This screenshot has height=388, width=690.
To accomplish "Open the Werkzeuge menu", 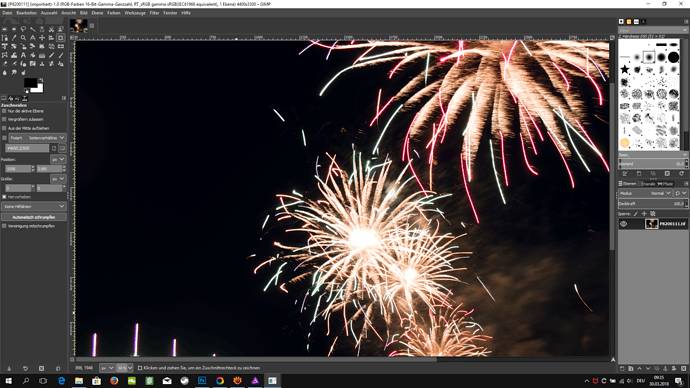I will click(x=135, y=13).
